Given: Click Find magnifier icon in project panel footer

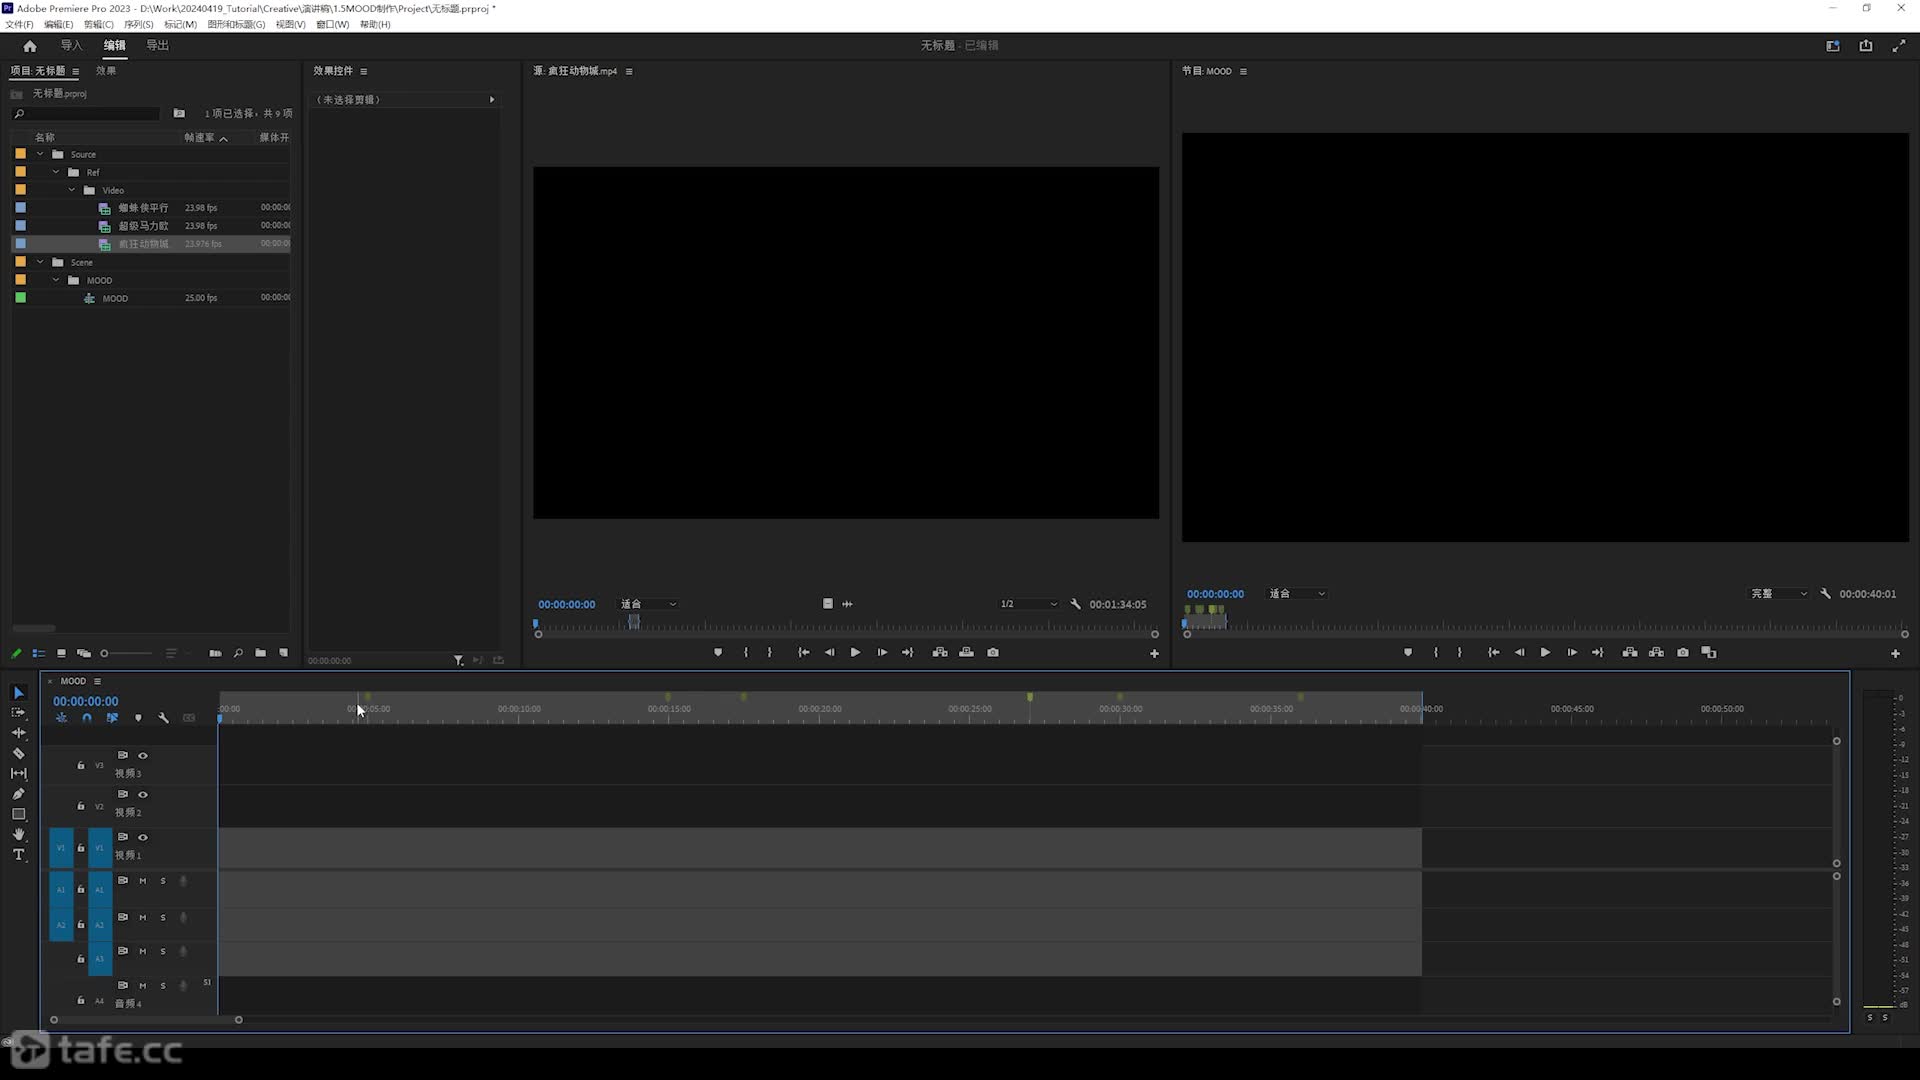Looking at the screenshot, I should click(238, 653).
